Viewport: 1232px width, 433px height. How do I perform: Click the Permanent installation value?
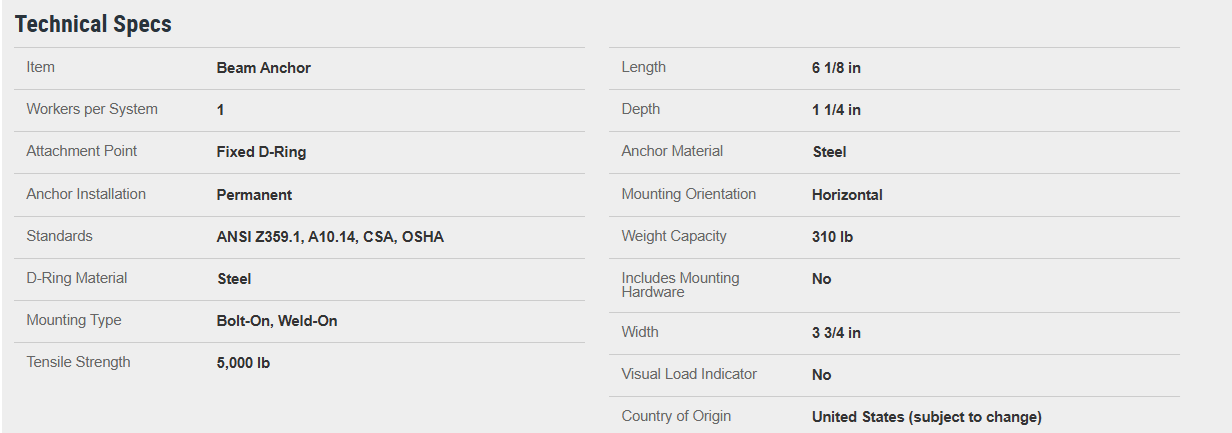click(254, 195)
